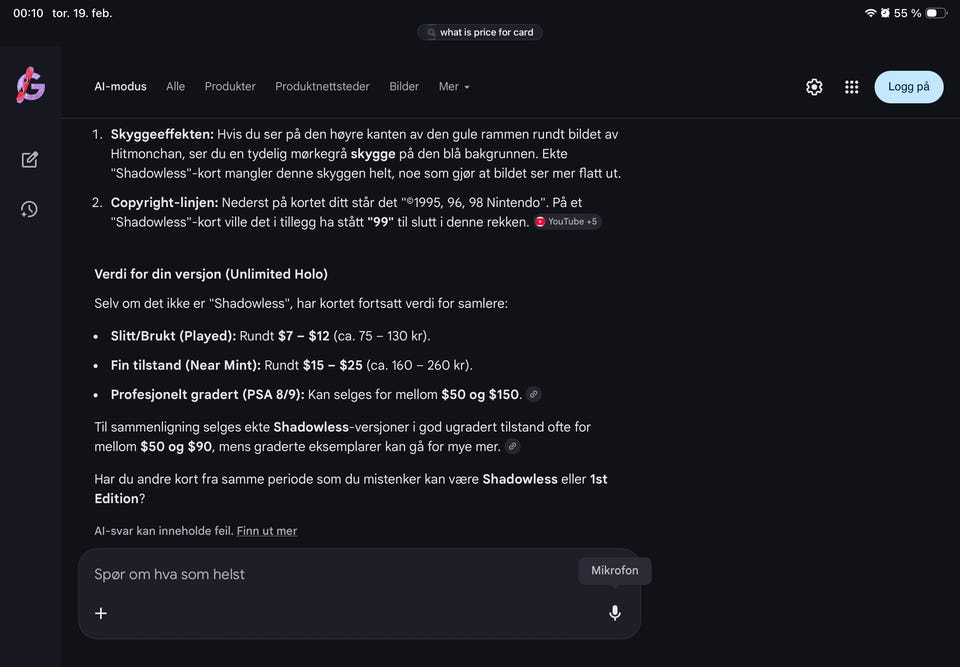Follow the 'Finn ut mer' link

[267, 531]
